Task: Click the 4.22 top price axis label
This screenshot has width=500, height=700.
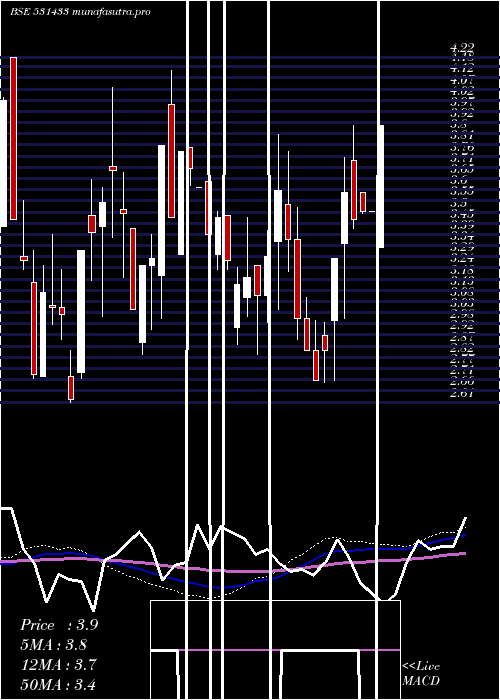Action: (x=462, y=46)
